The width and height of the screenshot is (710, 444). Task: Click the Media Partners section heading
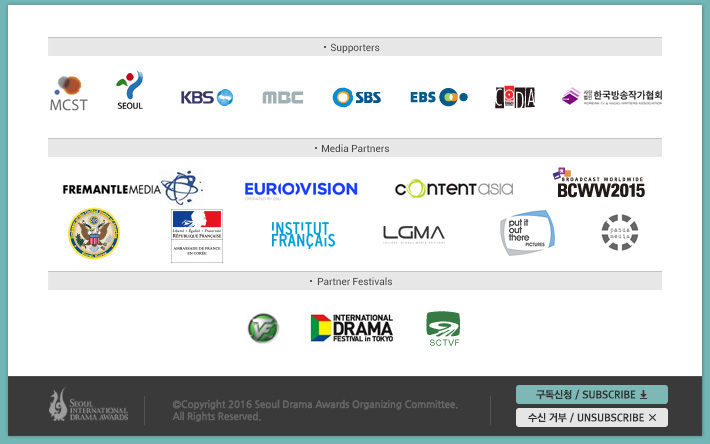(x=355, y=148)
